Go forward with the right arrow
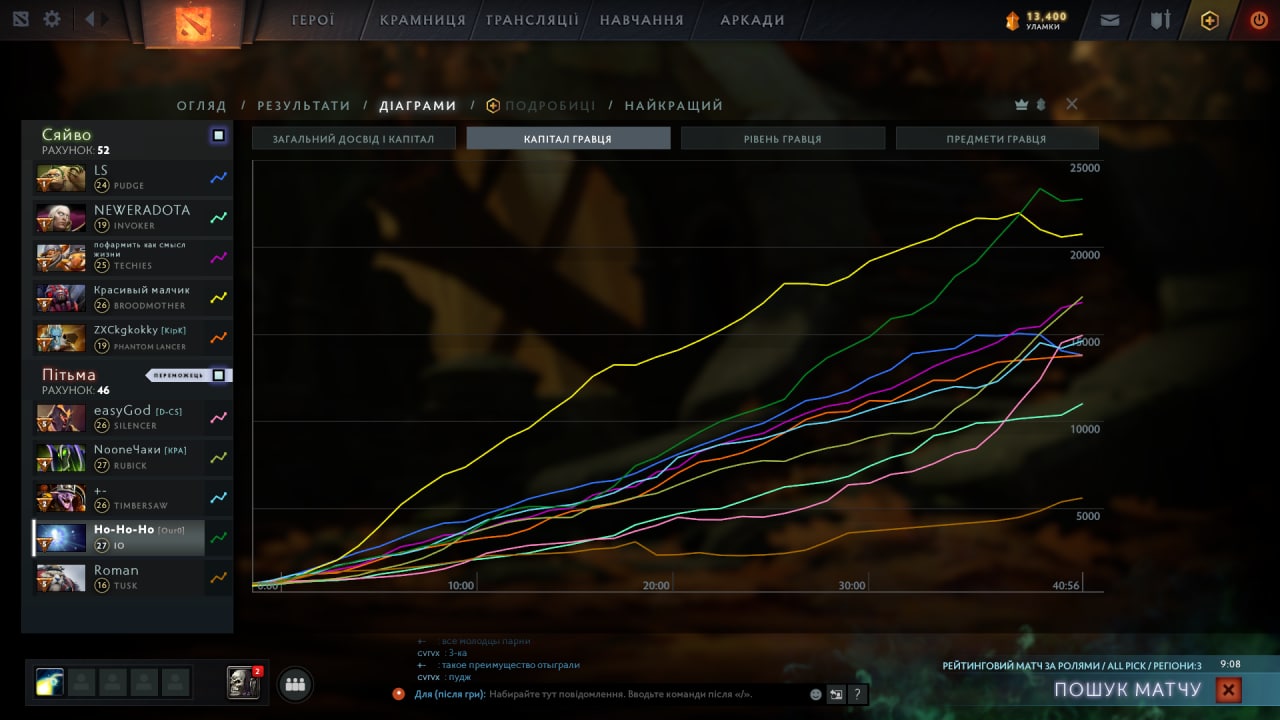This screenshot has height=720, width=1280. coord(107,19)
